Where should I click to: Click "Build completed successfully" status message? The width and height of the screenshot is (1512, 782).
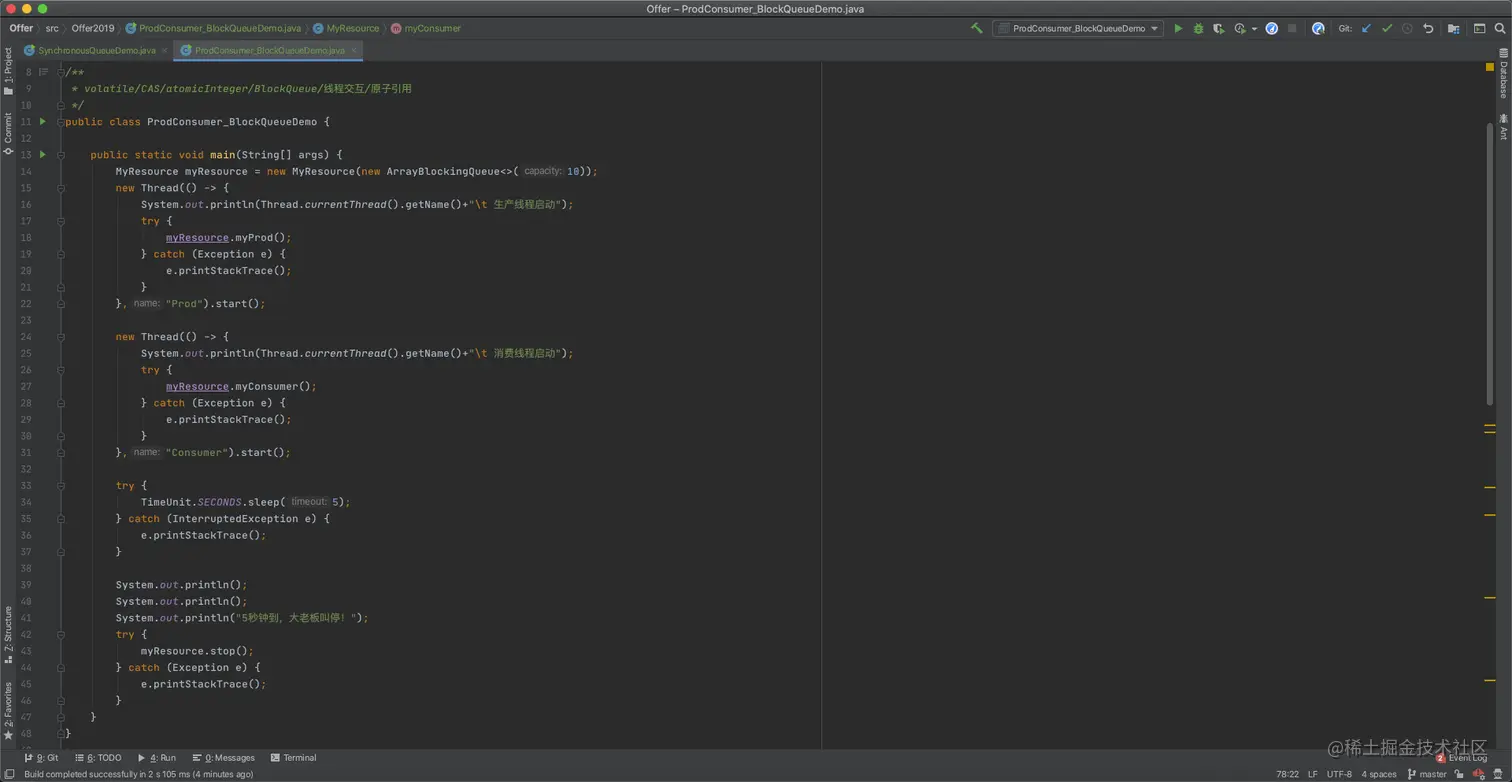coord(138,774)
